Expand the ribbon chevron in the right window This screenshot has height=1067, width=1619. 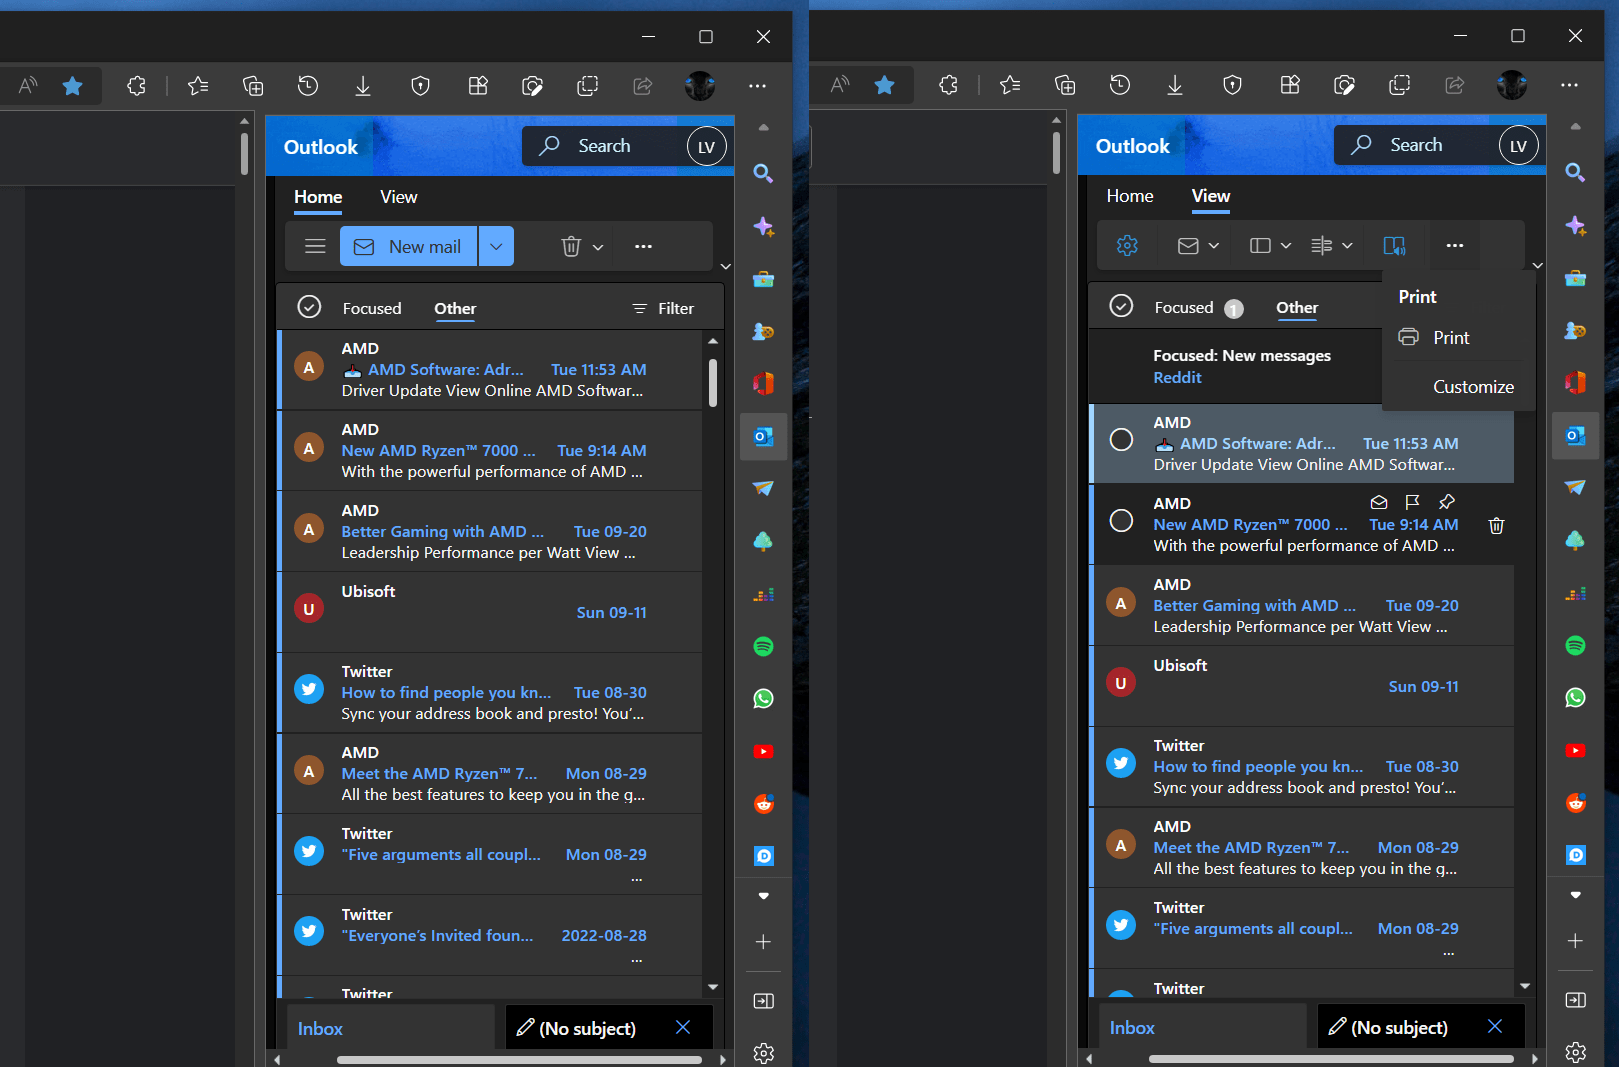point(1538,266)
